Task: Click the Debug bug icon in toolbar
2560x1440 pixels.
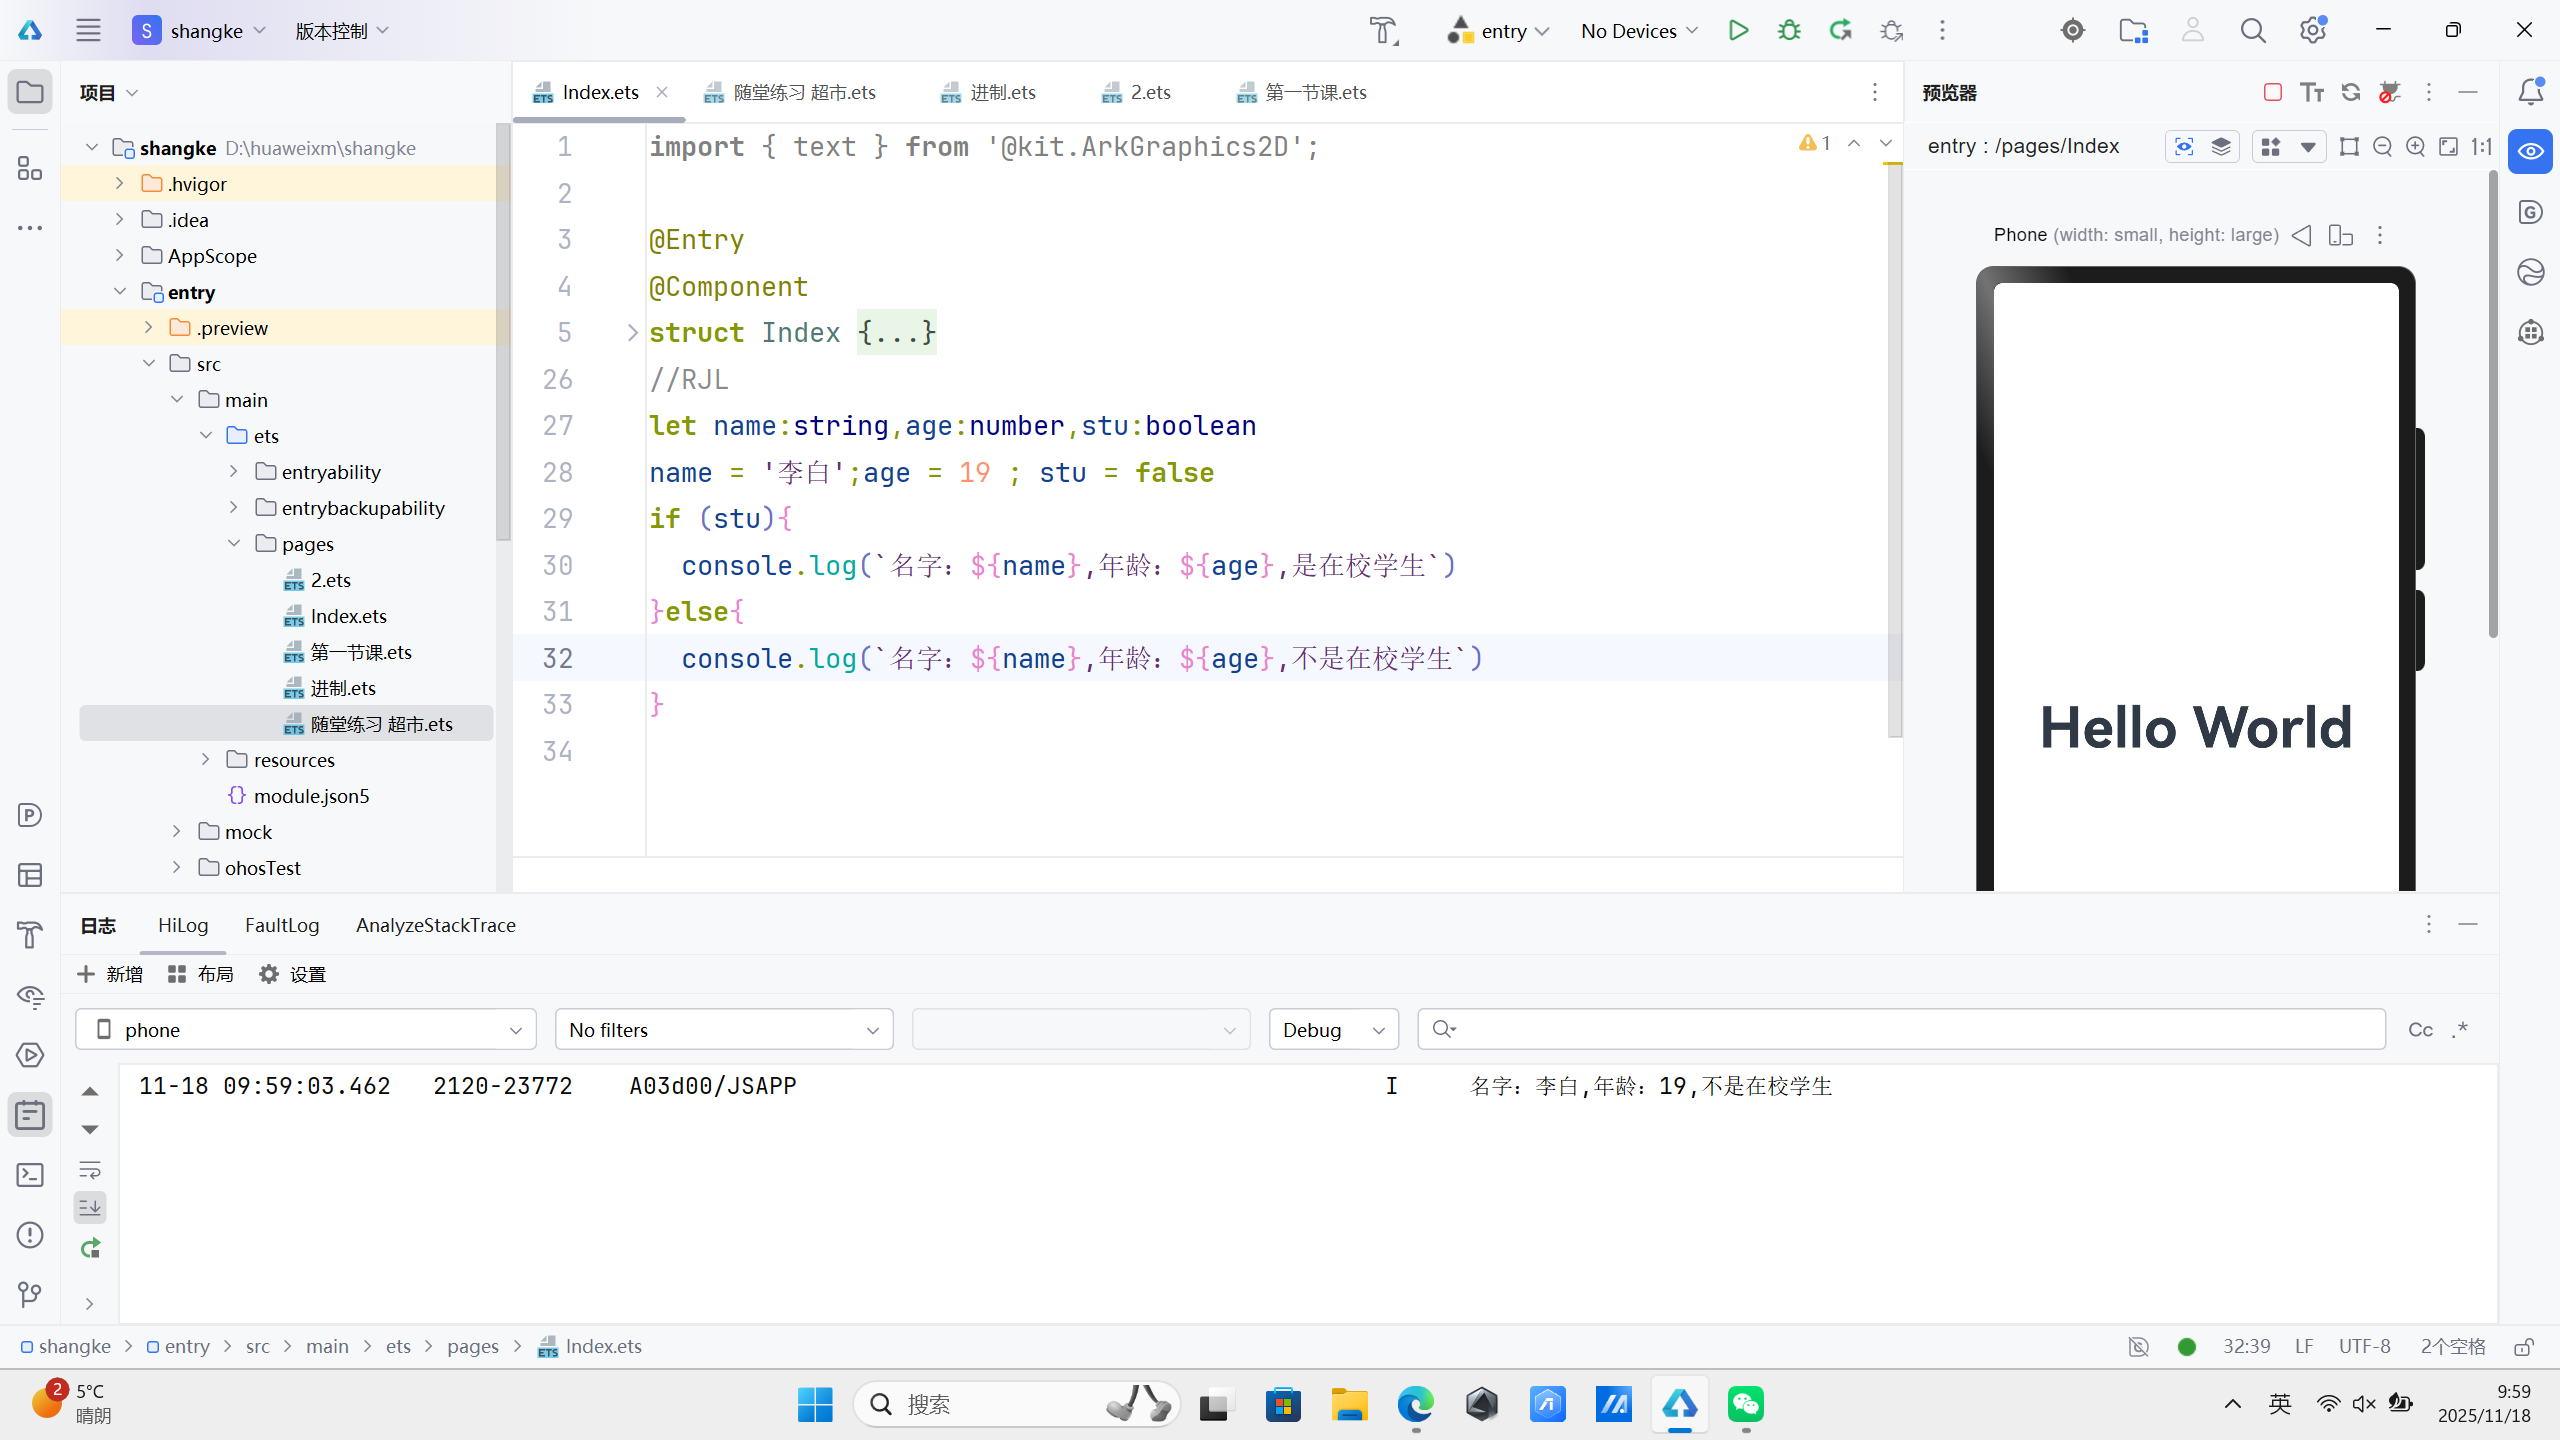Action: [1789, 30]
